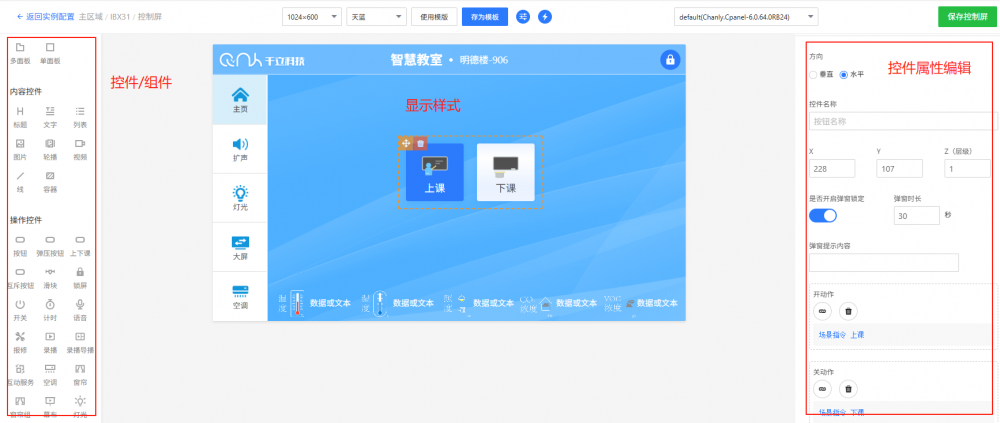Click the 保存控制屏 save button
The height and width of the screenshot is (423, 1000).
point(964,17)
